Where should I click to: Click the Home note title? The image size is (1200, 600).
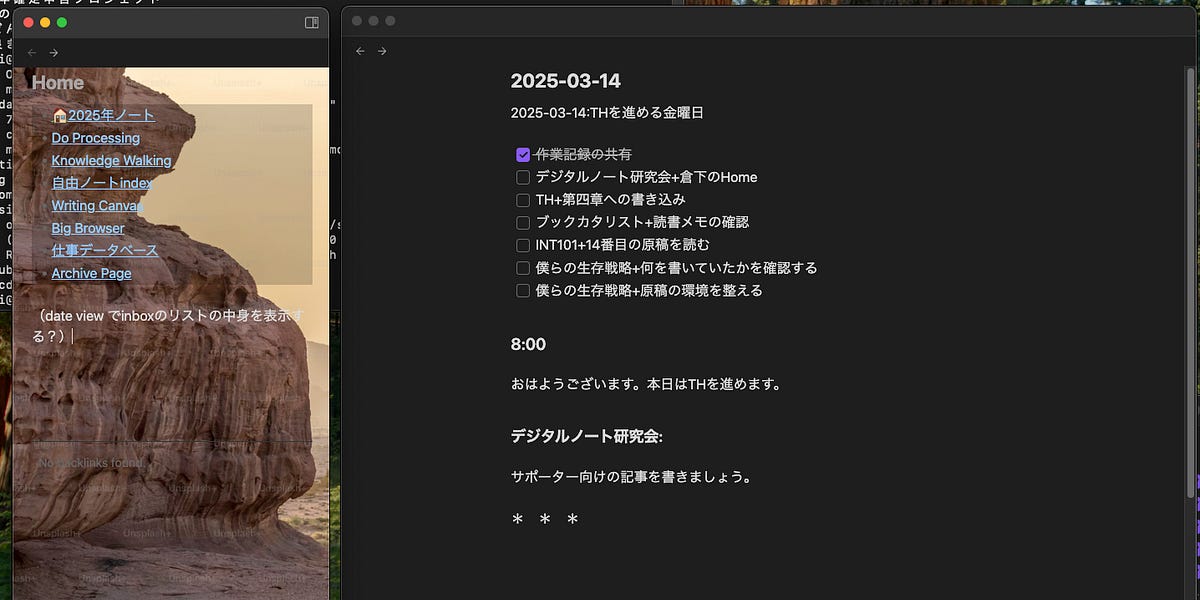(x=58, y=83)
